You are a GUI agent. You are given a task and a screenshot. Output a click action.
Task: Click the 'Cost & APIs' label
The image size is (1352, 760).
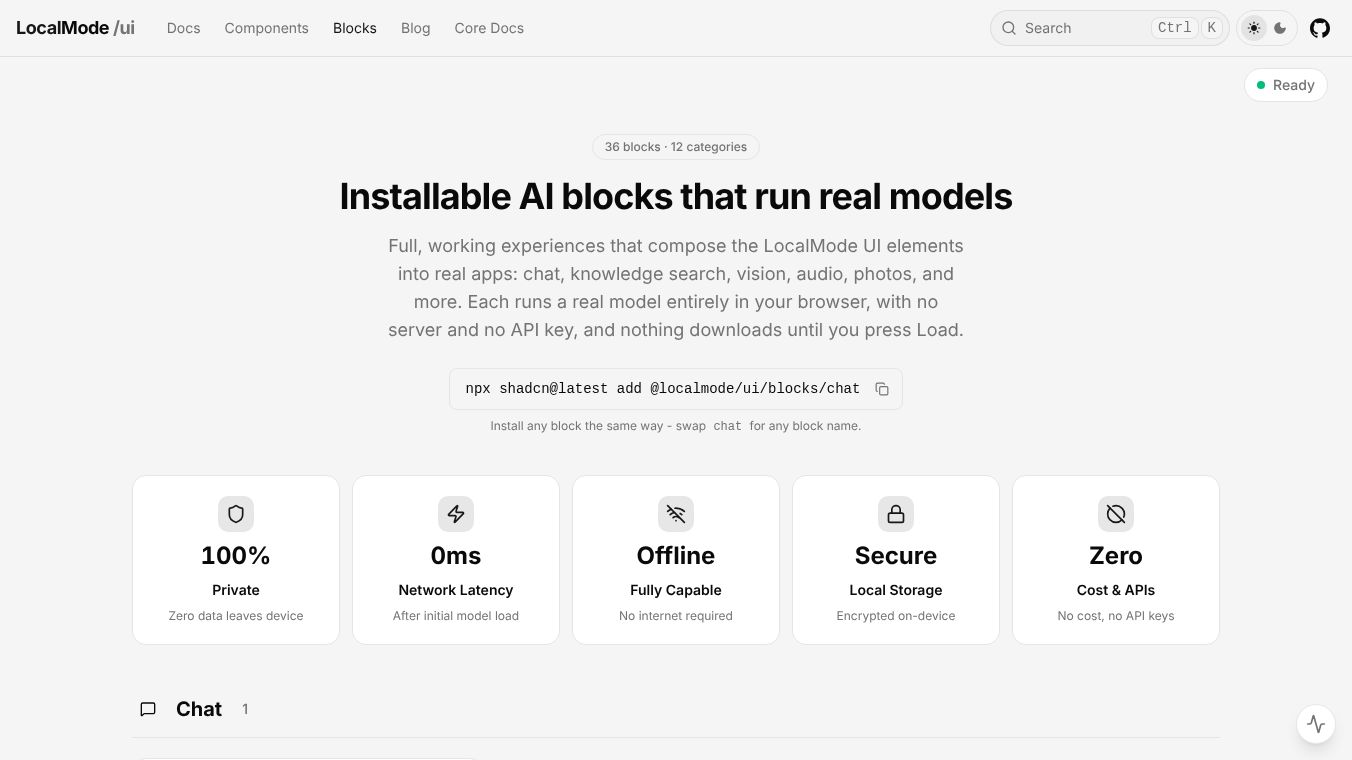[1116, 590]
